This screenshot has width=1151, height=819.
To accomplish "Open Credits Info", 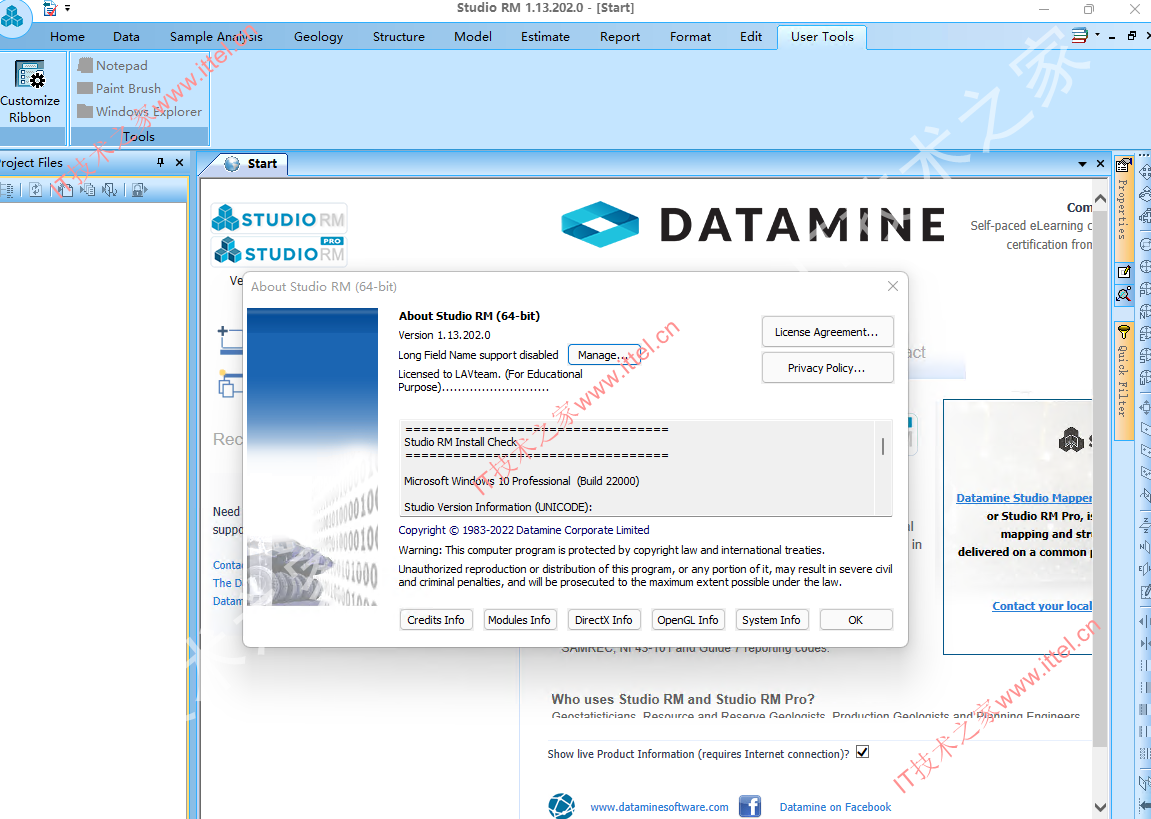I will 436,620.
